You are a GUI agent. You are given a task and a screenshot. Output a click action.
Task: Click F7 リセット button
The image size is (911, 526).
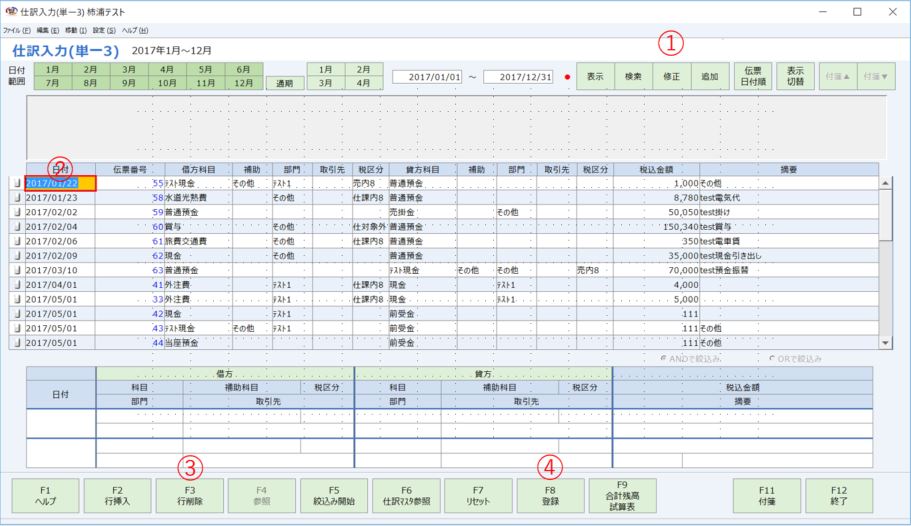point(478,496)
